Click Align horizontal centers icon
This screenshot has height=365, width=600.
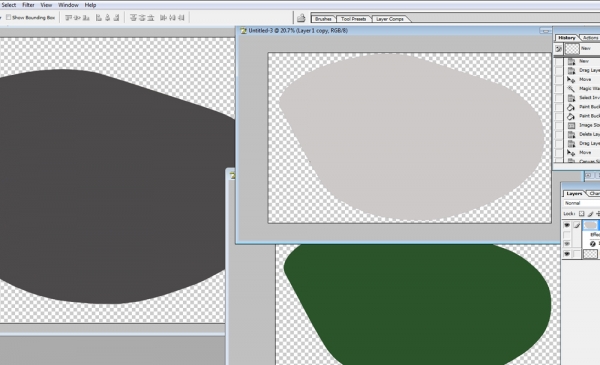(x=108, y=18)
